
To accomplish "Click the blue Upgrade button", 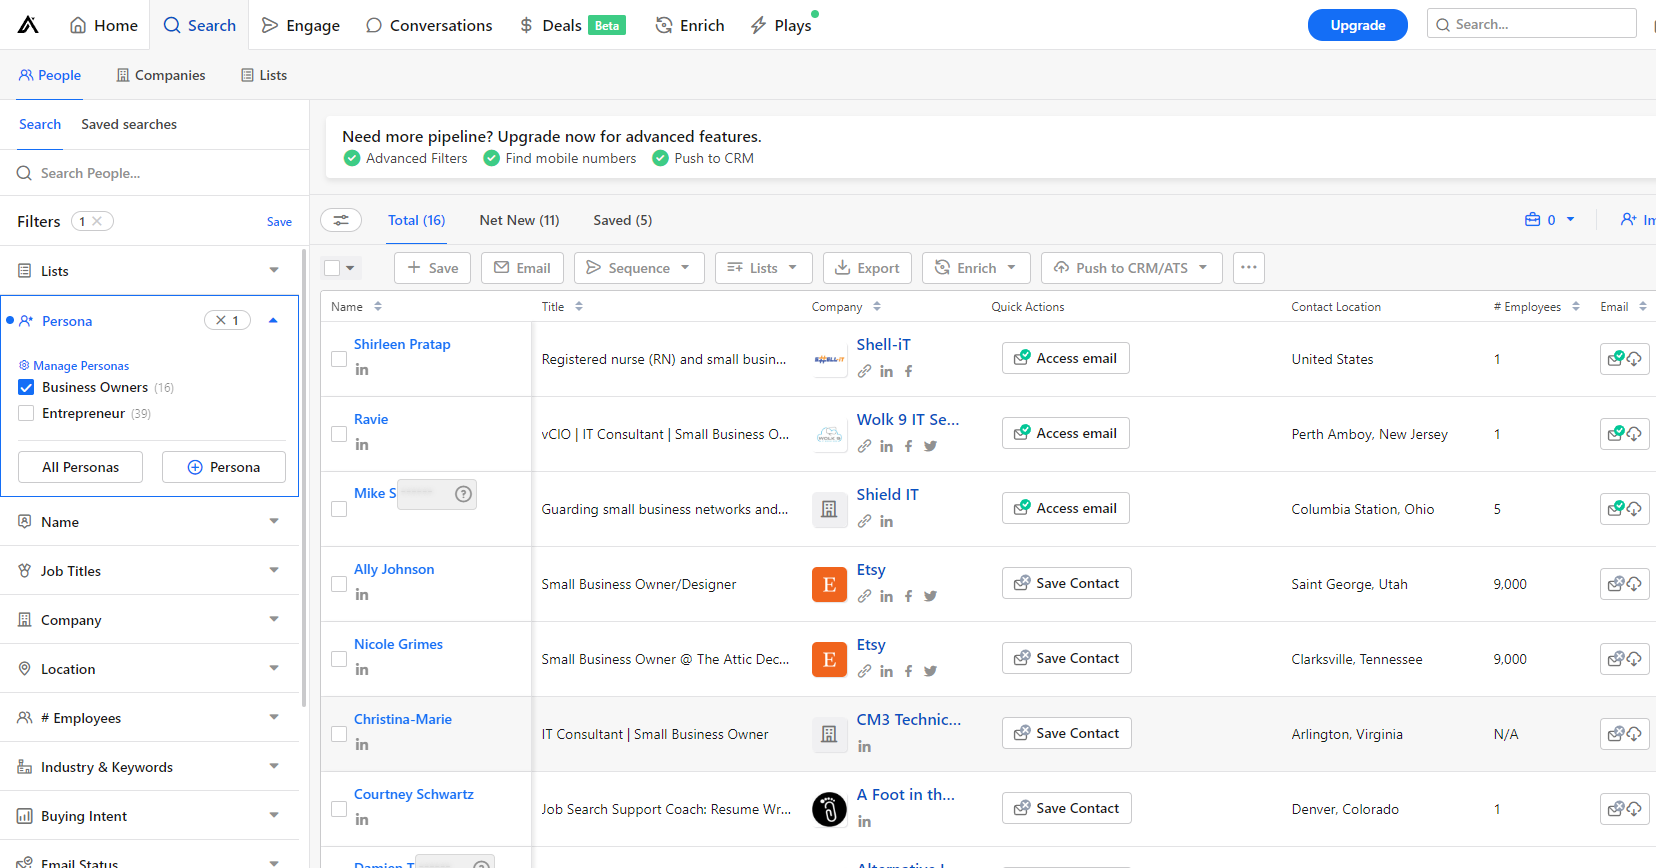I will pyautogui.click(x=1358, y=25).
